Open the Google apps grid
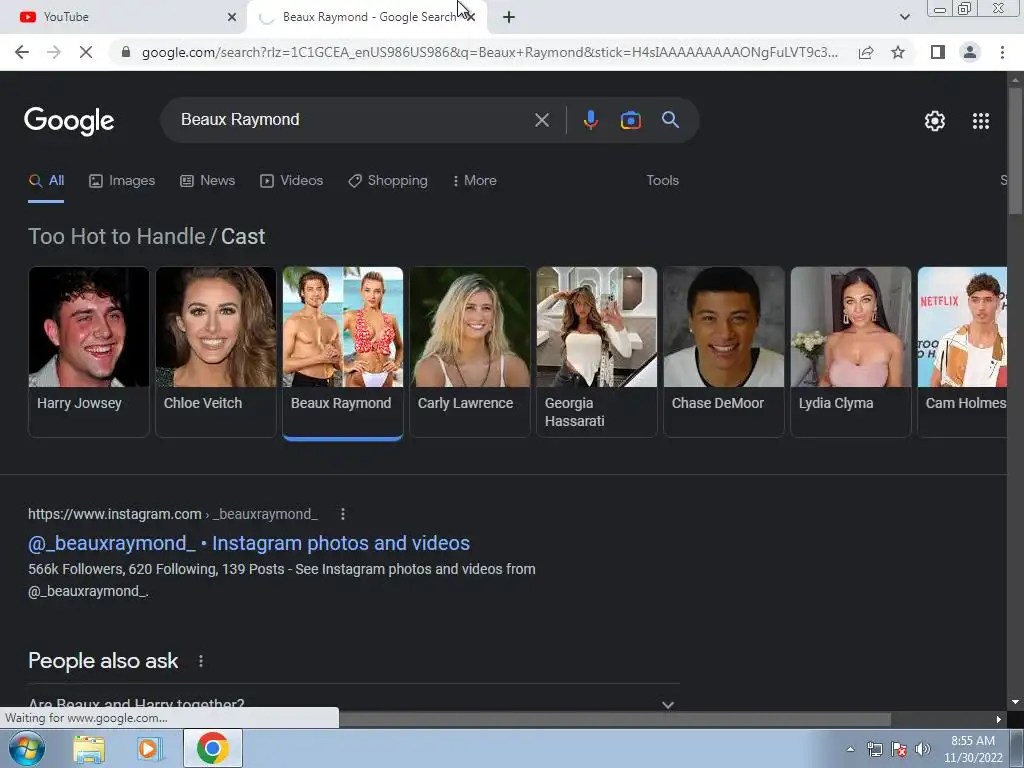Image resolution: width=1024 pixels, height=768 pixels. pyautogui.click(x=981, y=121)
